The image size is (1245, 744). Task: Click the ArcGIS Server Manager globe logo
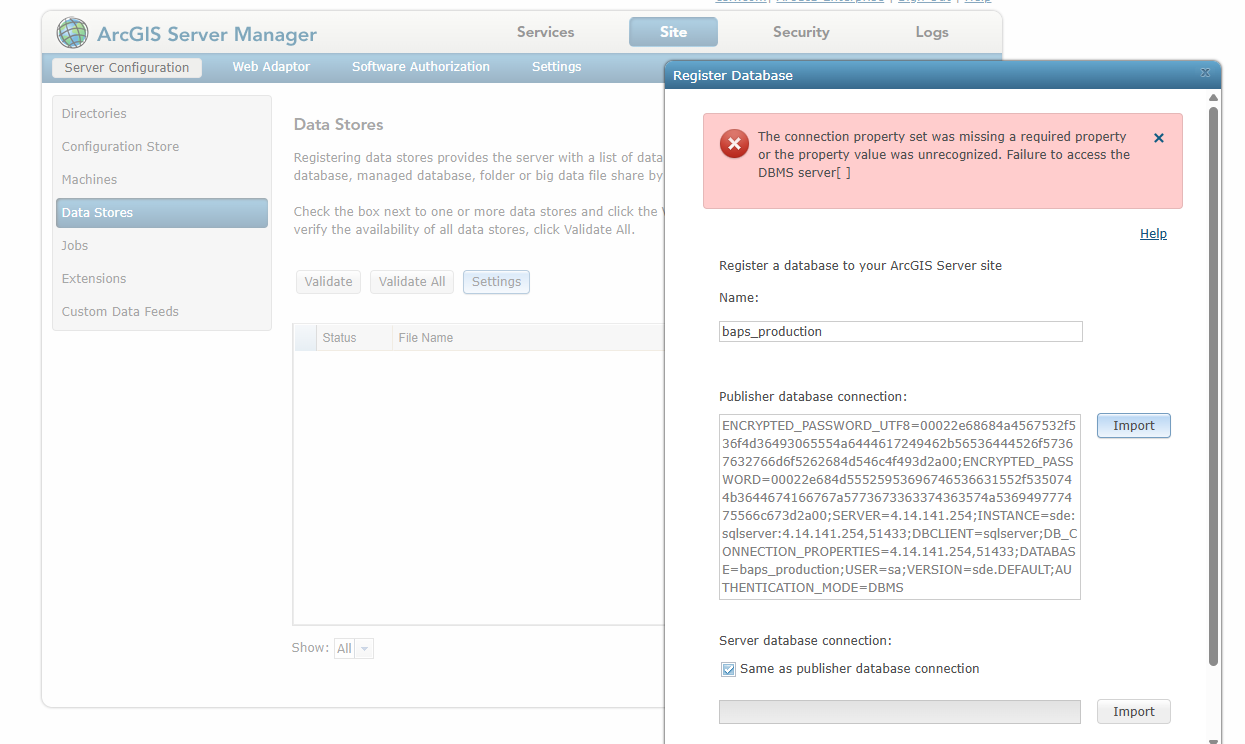coord(72,33)
